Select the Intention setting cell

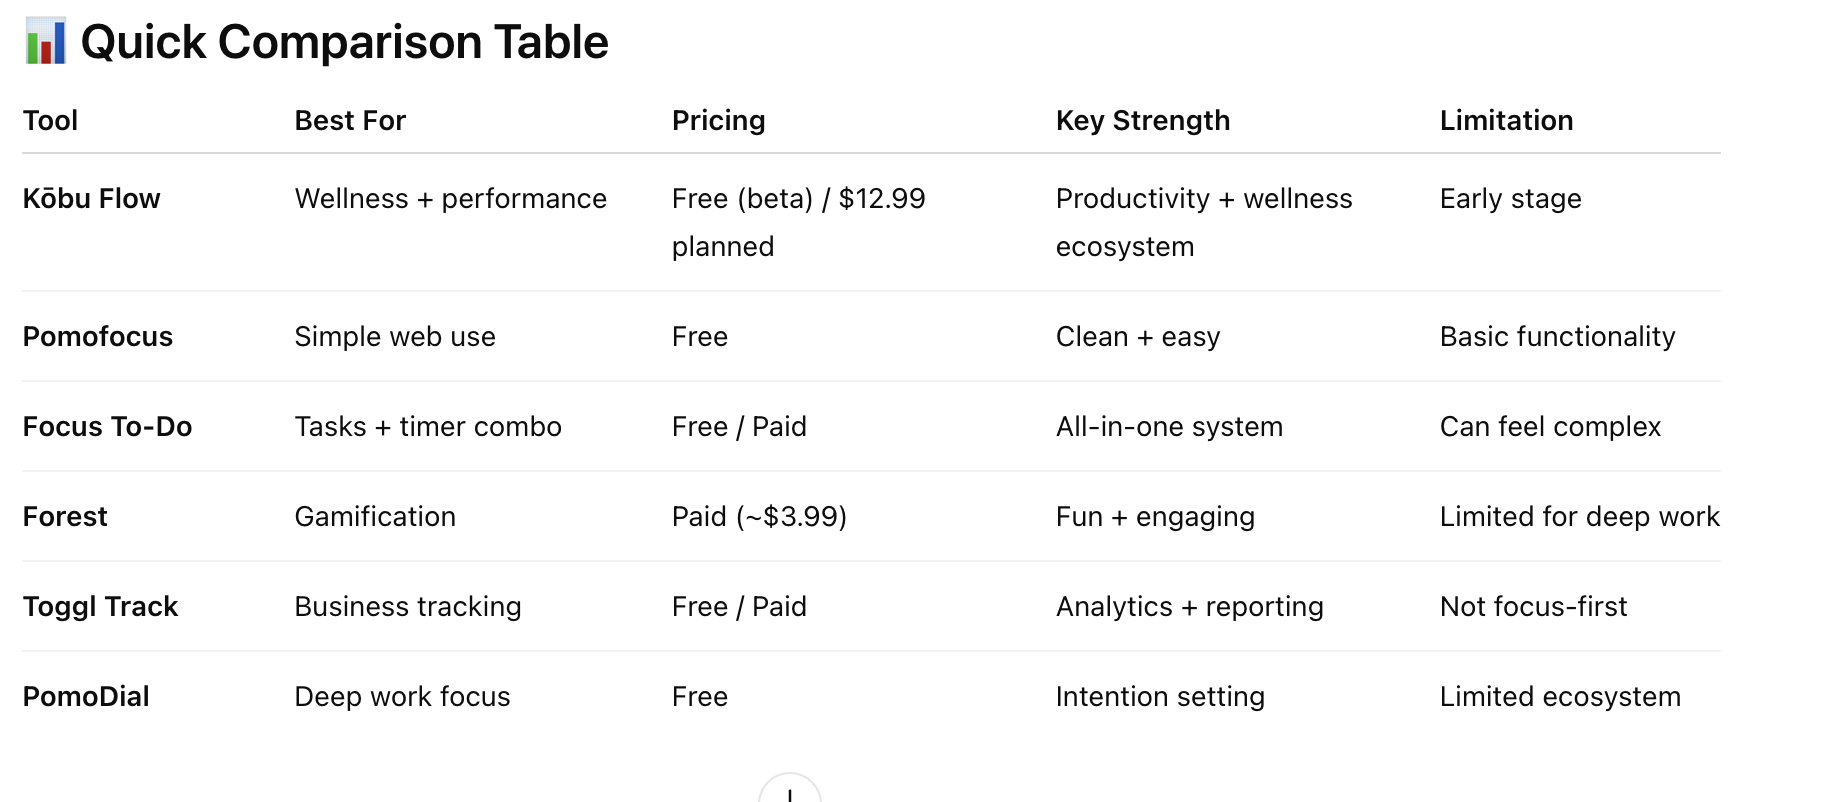click(x=1160, y=697)
